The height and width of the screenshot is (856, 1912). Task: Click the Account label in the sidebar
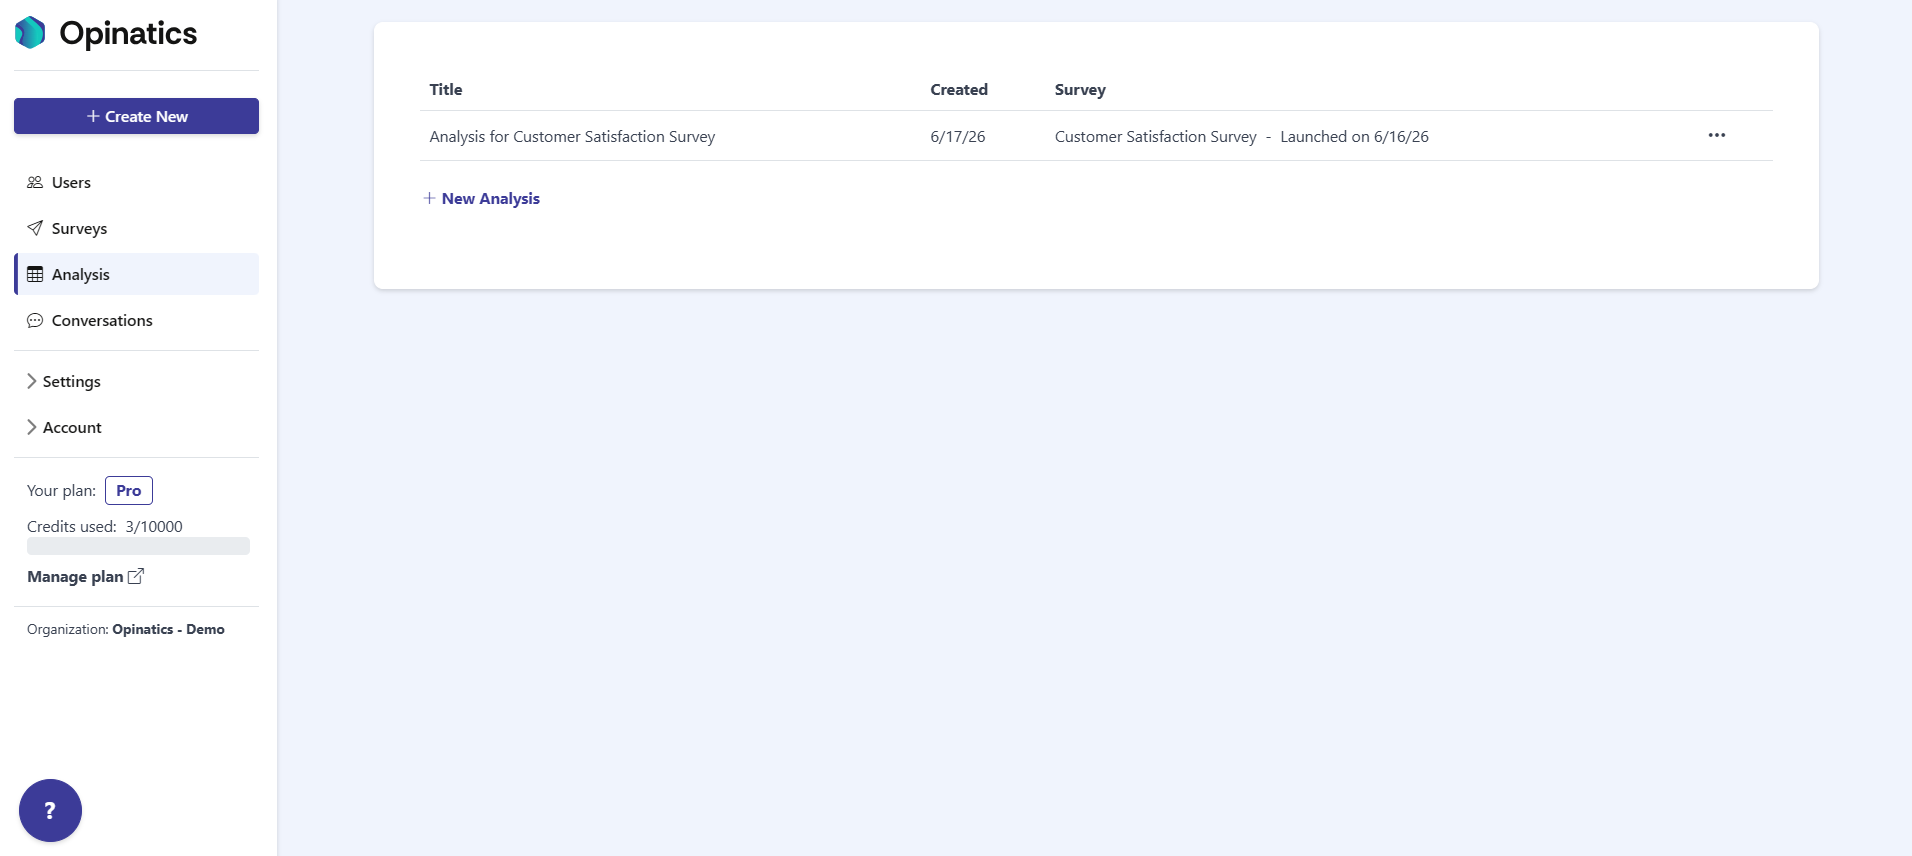pos(72,427)
